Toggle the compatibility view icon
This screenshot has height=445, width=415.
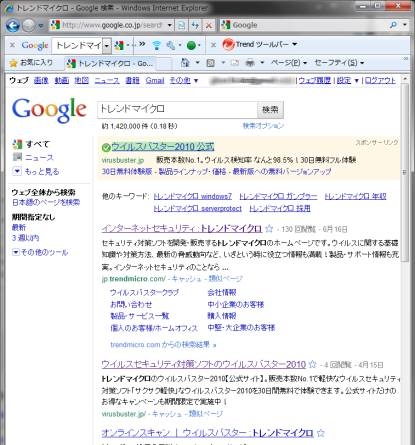coord(181,25)
